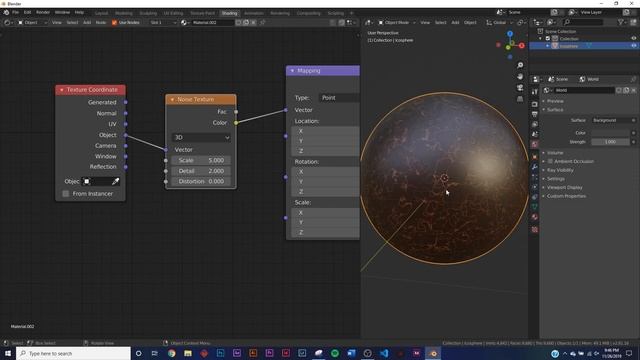Open the Node menu in shader editor

click(100, 22)
